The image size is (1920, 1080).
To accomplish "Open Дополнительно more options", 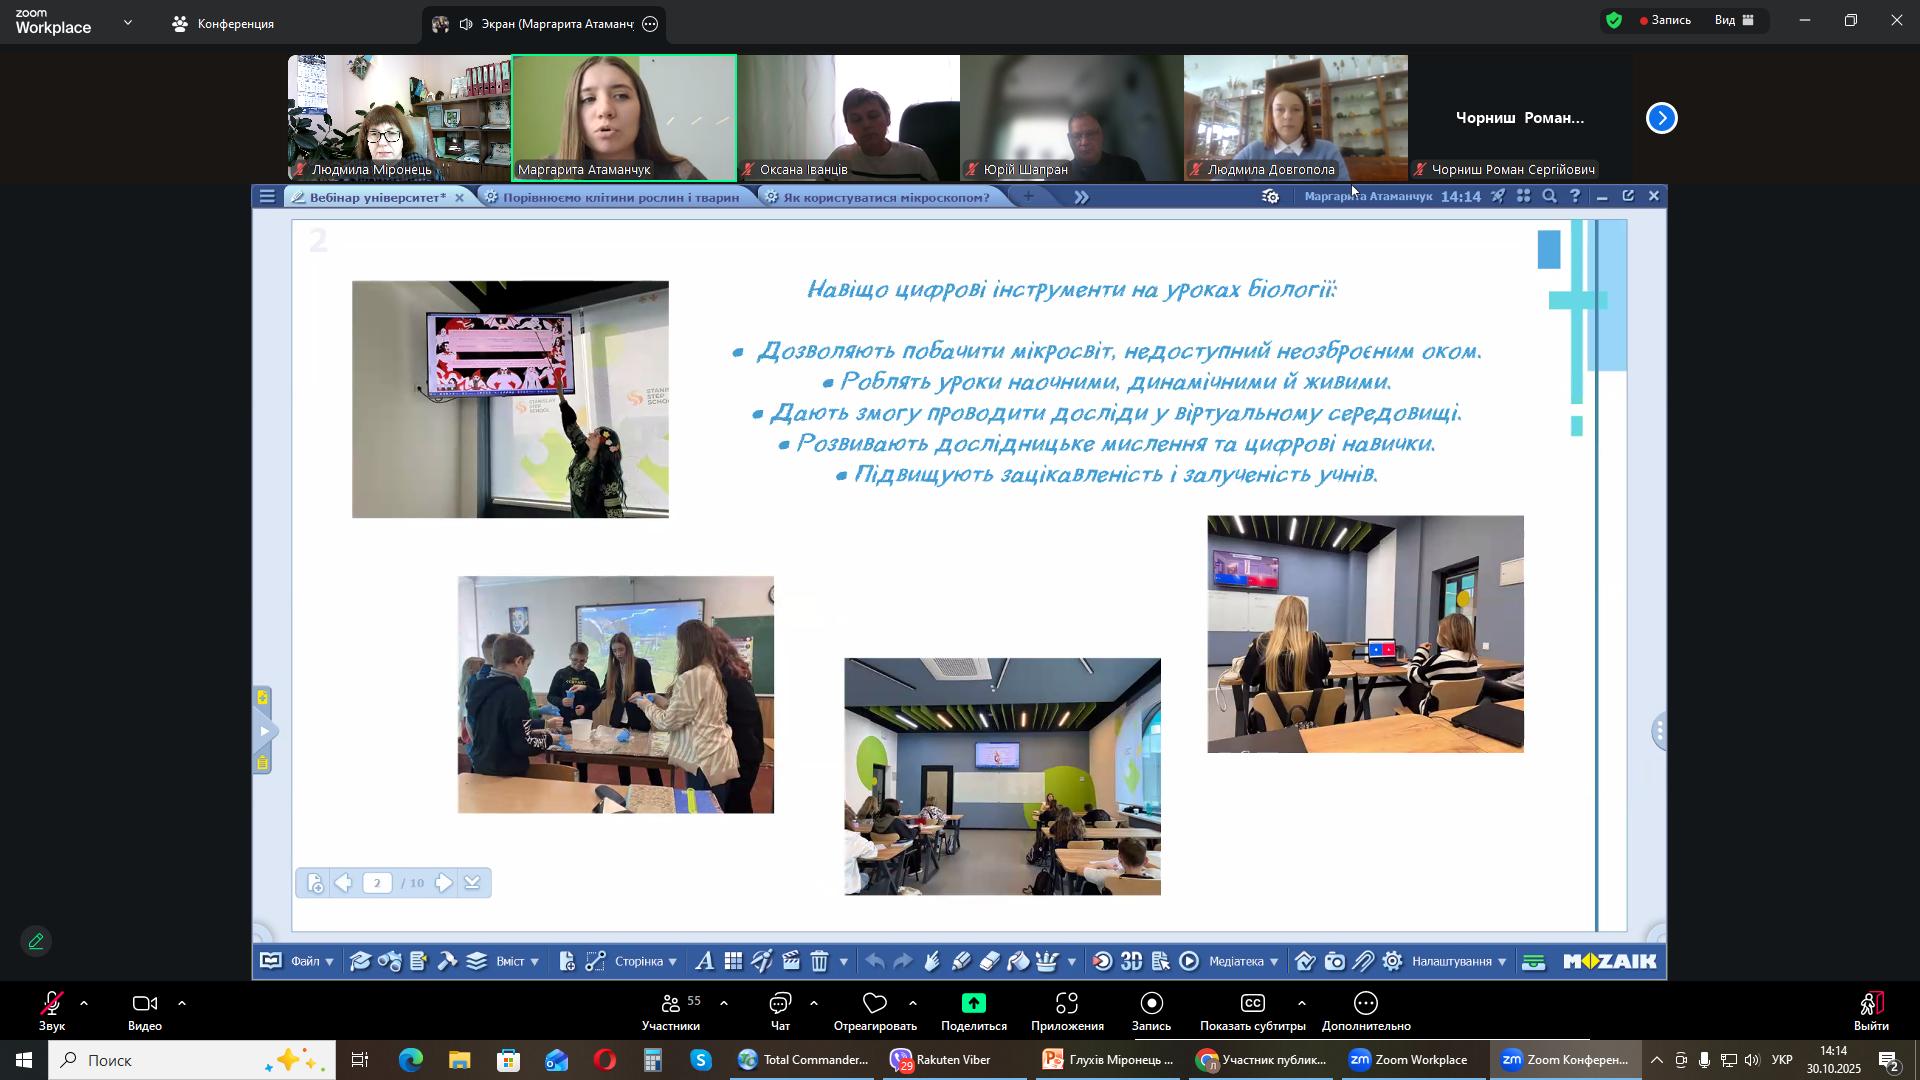I will (1366, 1010).
